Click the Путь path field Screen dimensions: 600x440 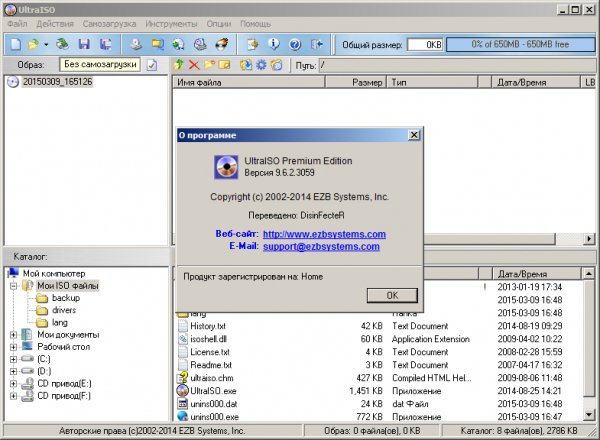click(x=457, y=65)
